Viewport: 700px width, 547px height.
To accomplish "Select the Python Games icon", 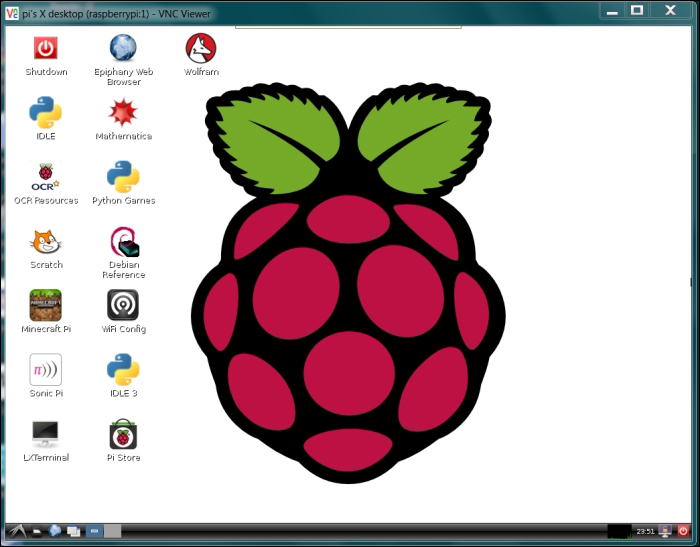I will [x=123, y=177].
